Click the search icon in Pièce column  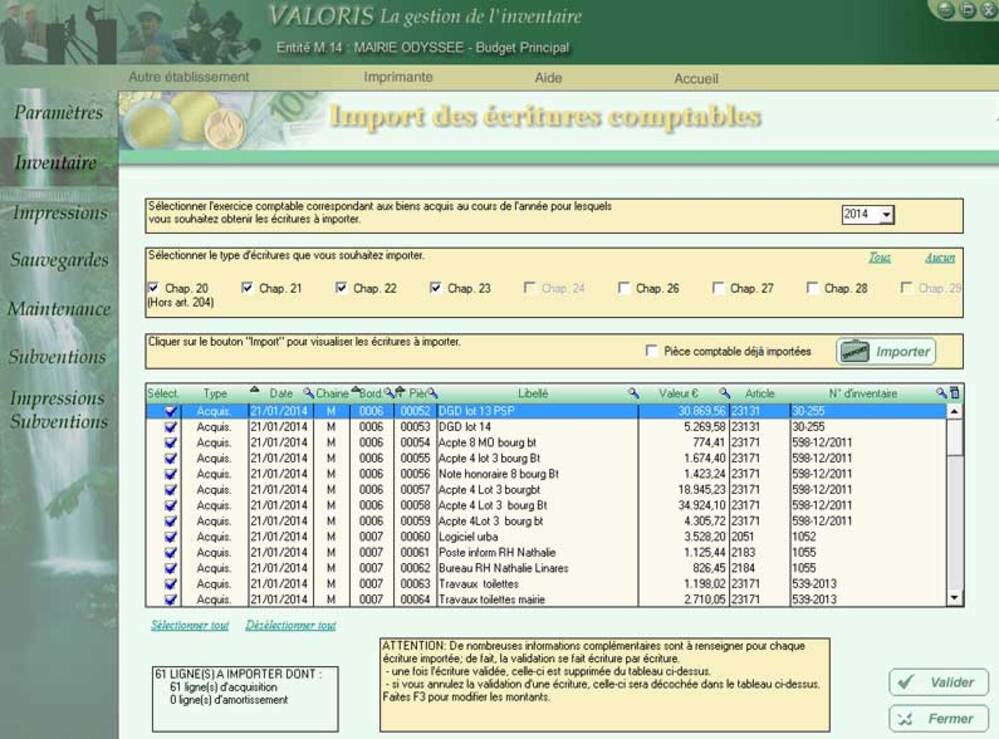point(433,394)
